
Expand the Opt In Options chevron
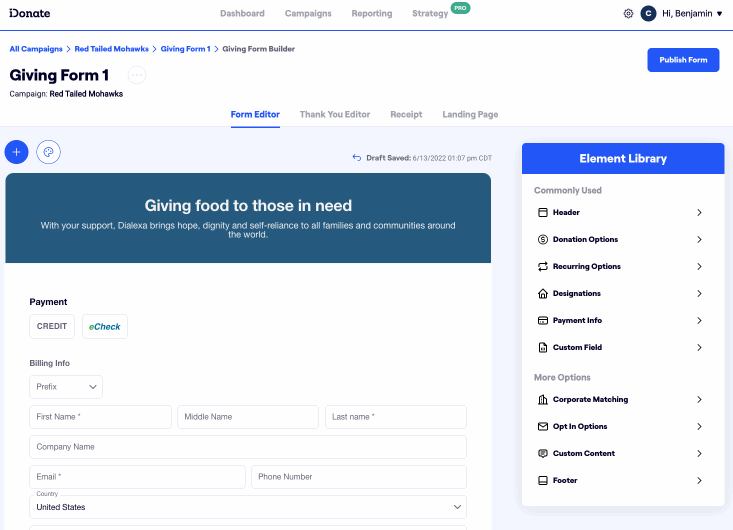(x=699, y=427)
